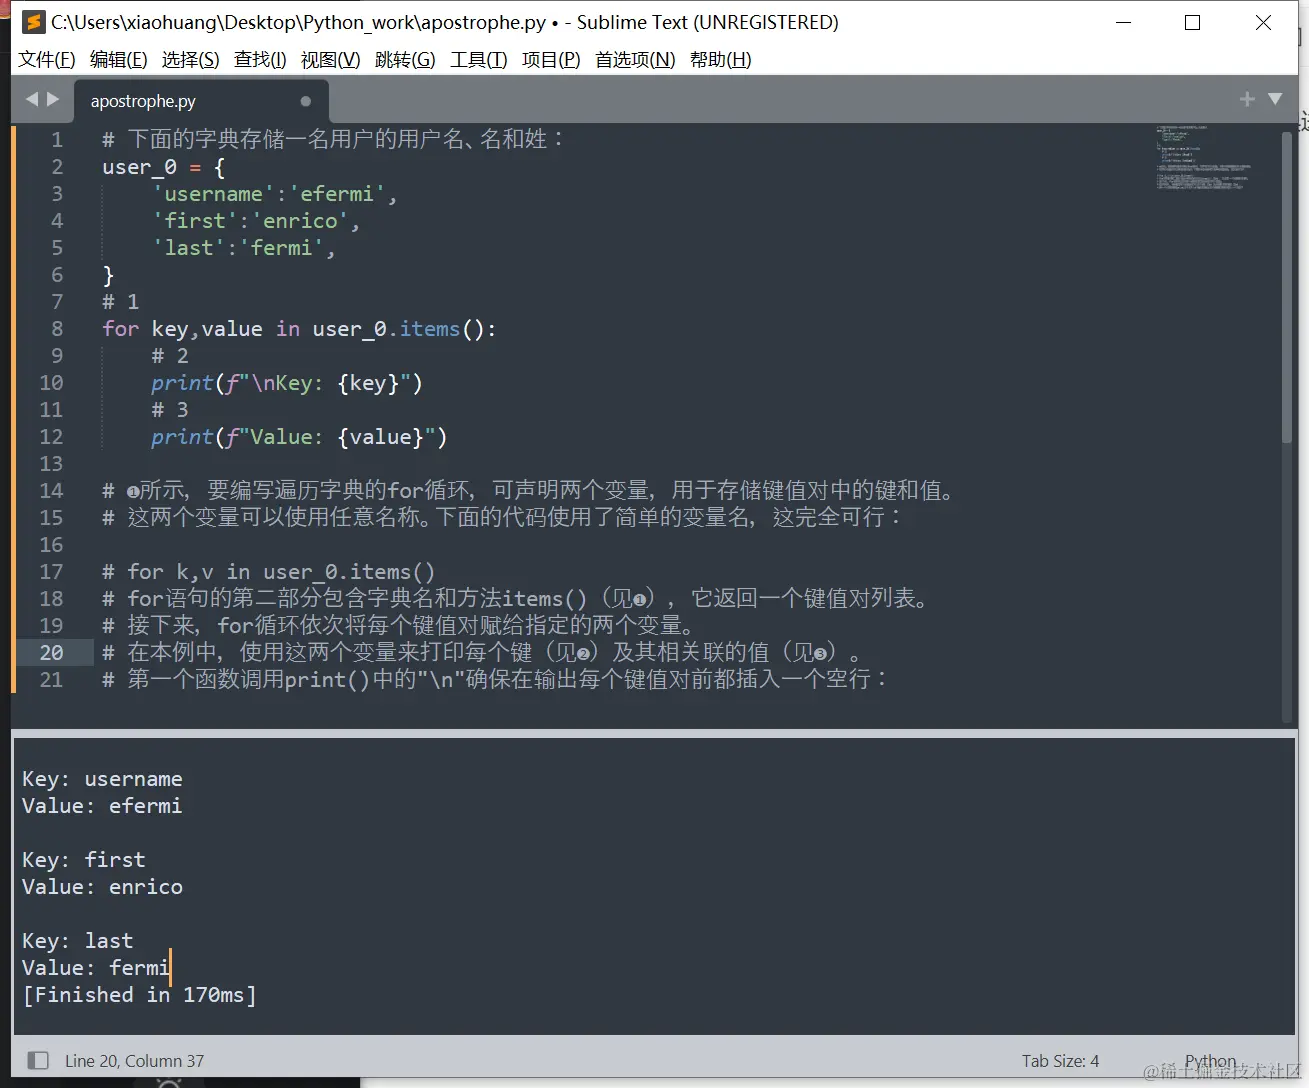This screenshot has height=1088, width=1309.
Task: Click the comment '# for k,v in user_0.items()'
Action: (269, 572)
